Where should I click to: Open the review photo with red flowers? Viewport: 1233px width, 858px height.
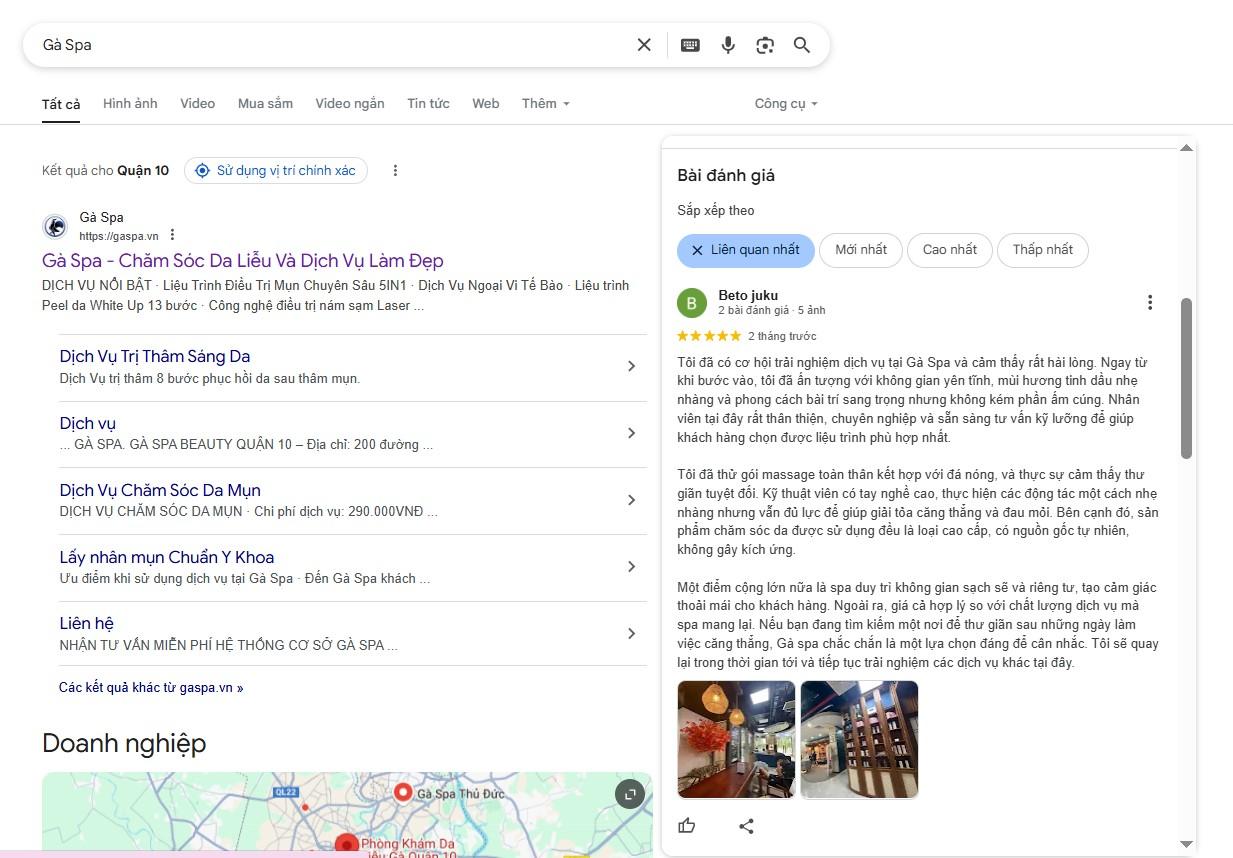pos(737,740)
